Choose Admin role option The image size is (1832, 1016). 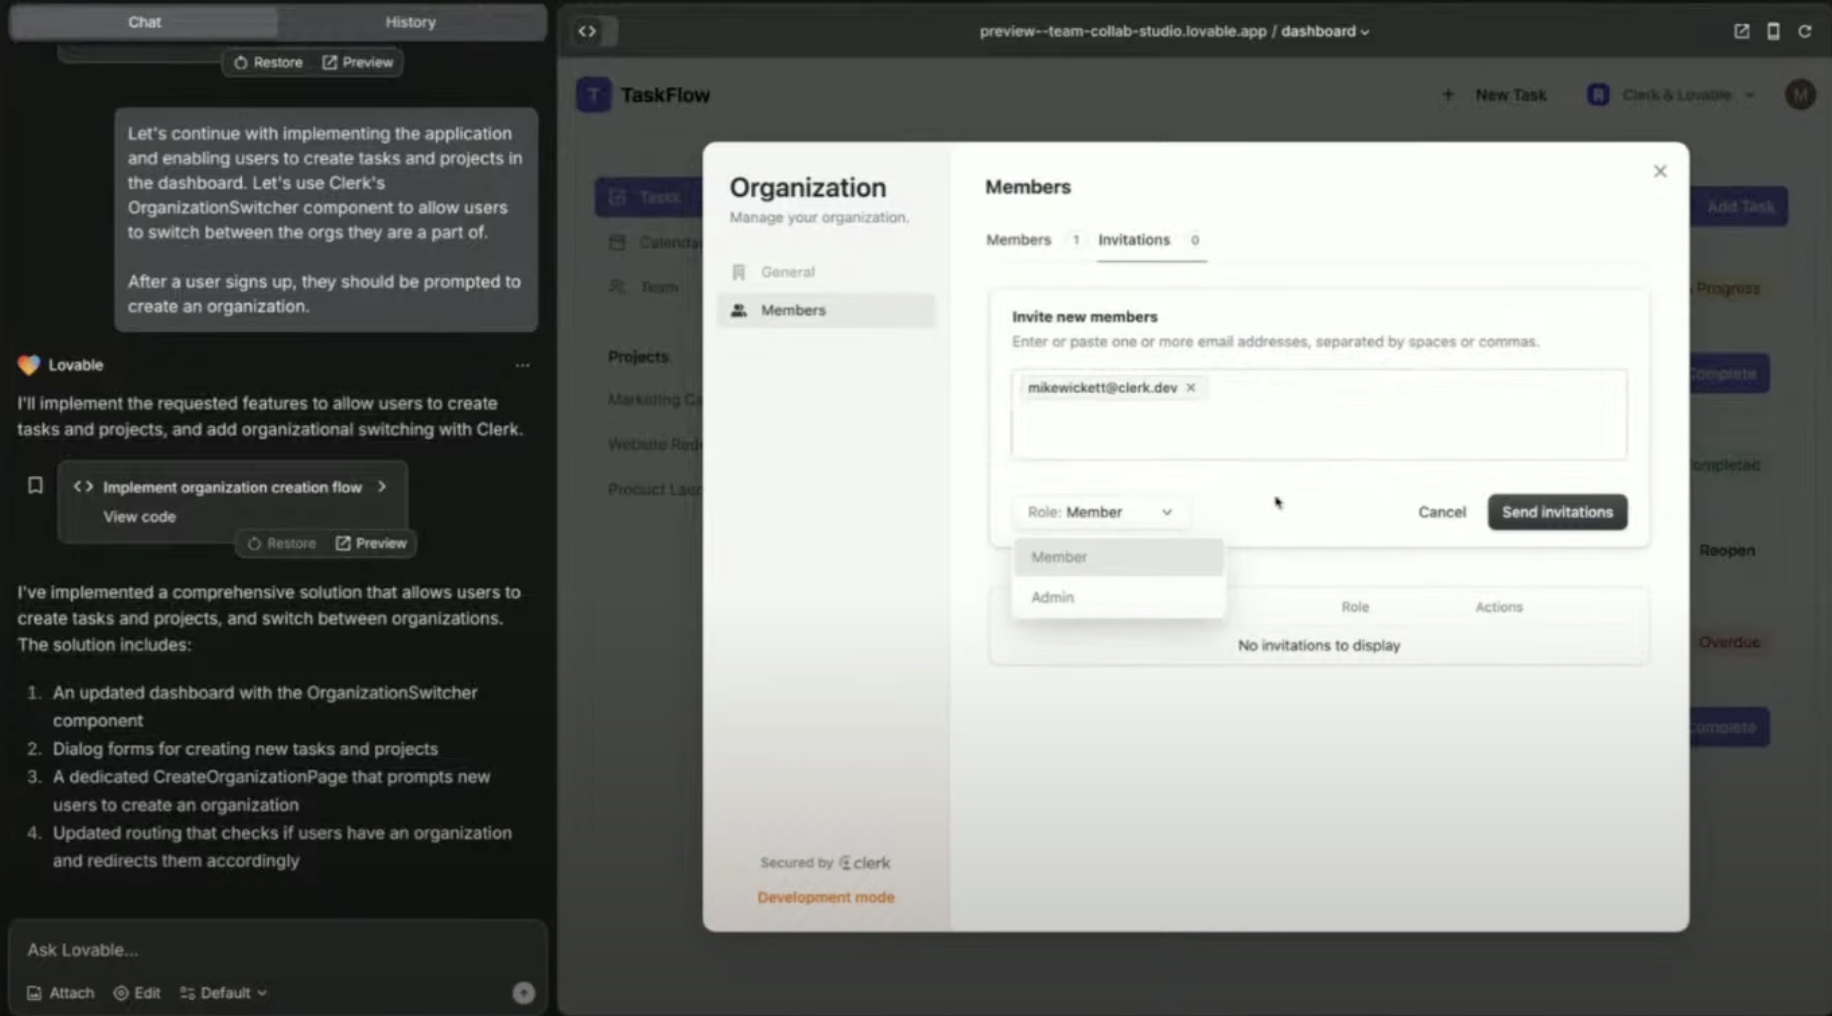[x=1119, y=597]
